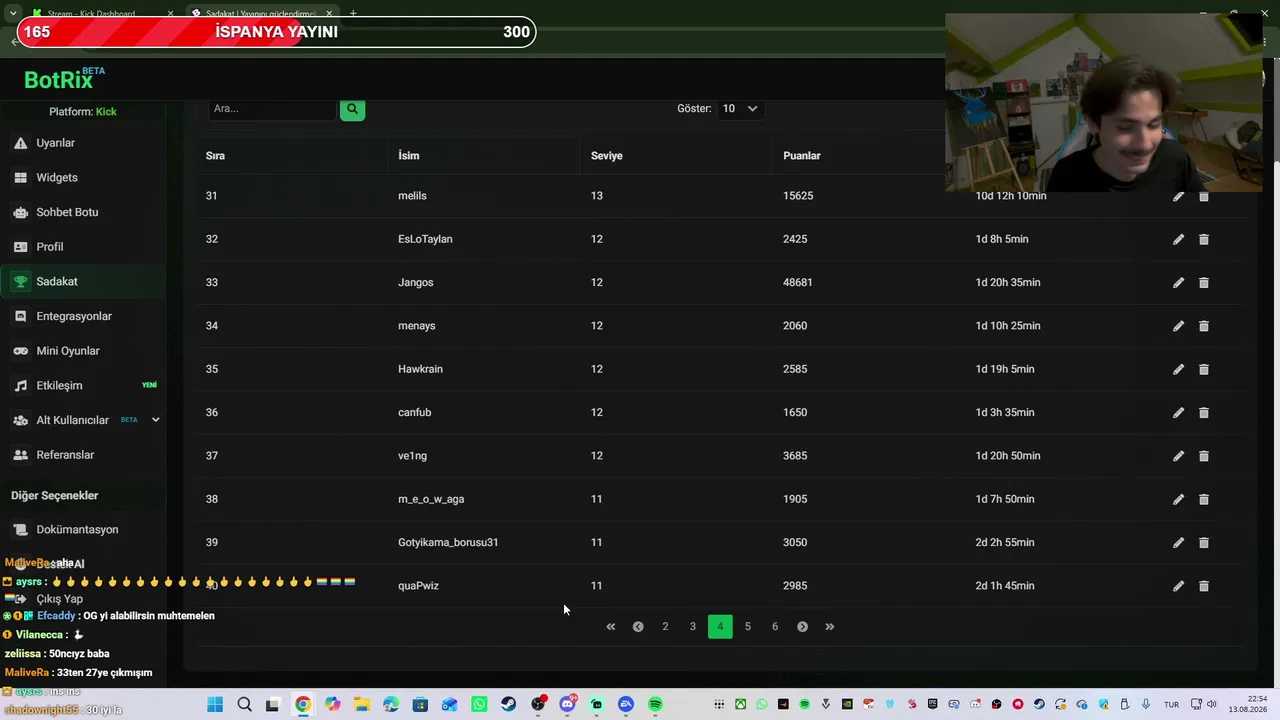Open Spotify from the taskbar

point(655,705)
